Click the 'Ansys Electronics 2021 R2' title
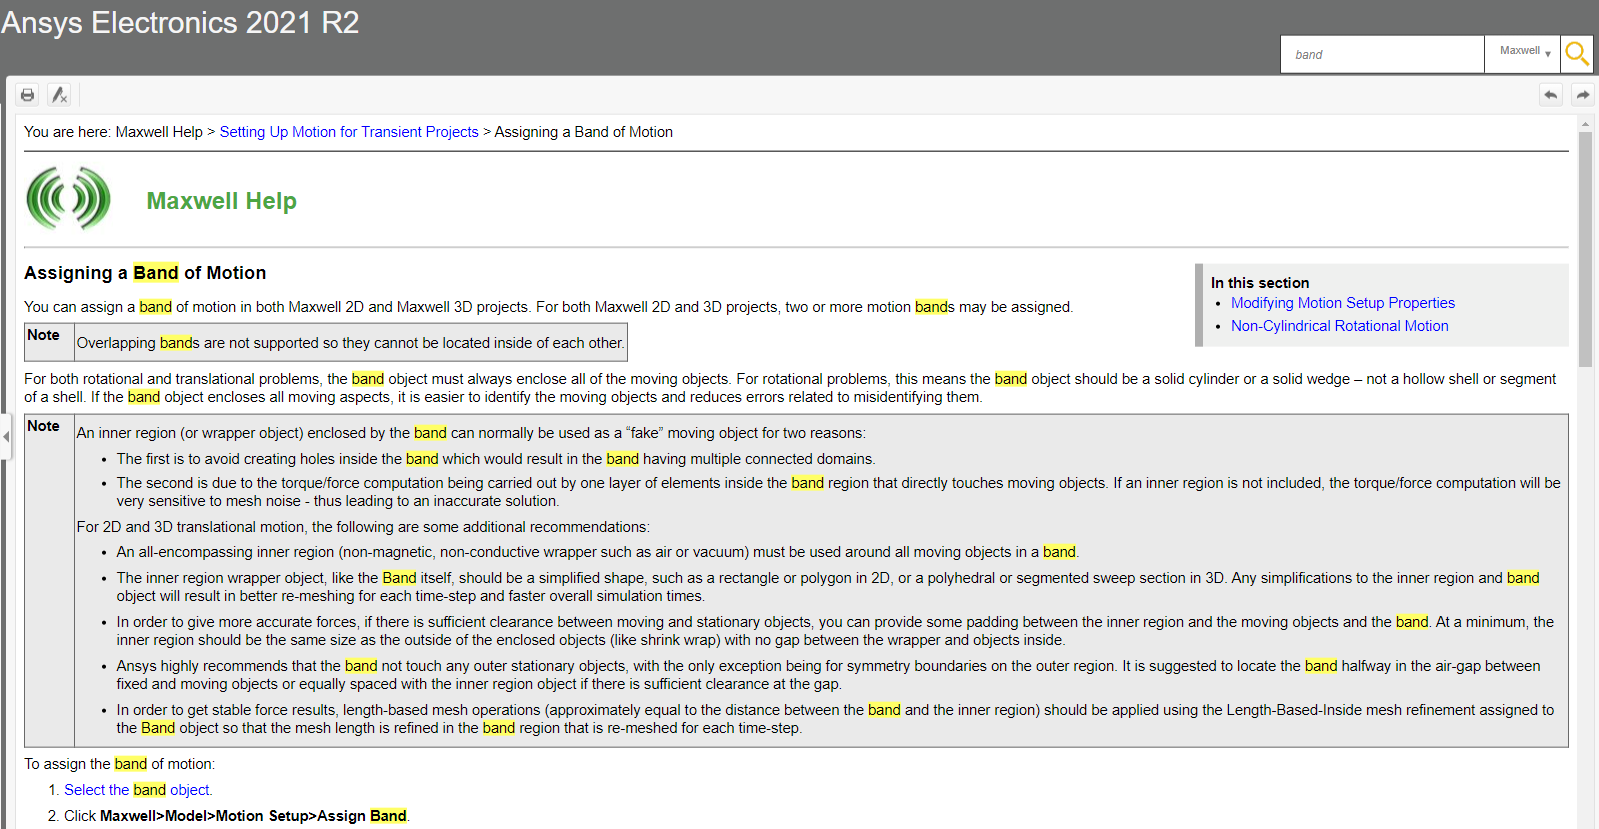 click(180, 22)
